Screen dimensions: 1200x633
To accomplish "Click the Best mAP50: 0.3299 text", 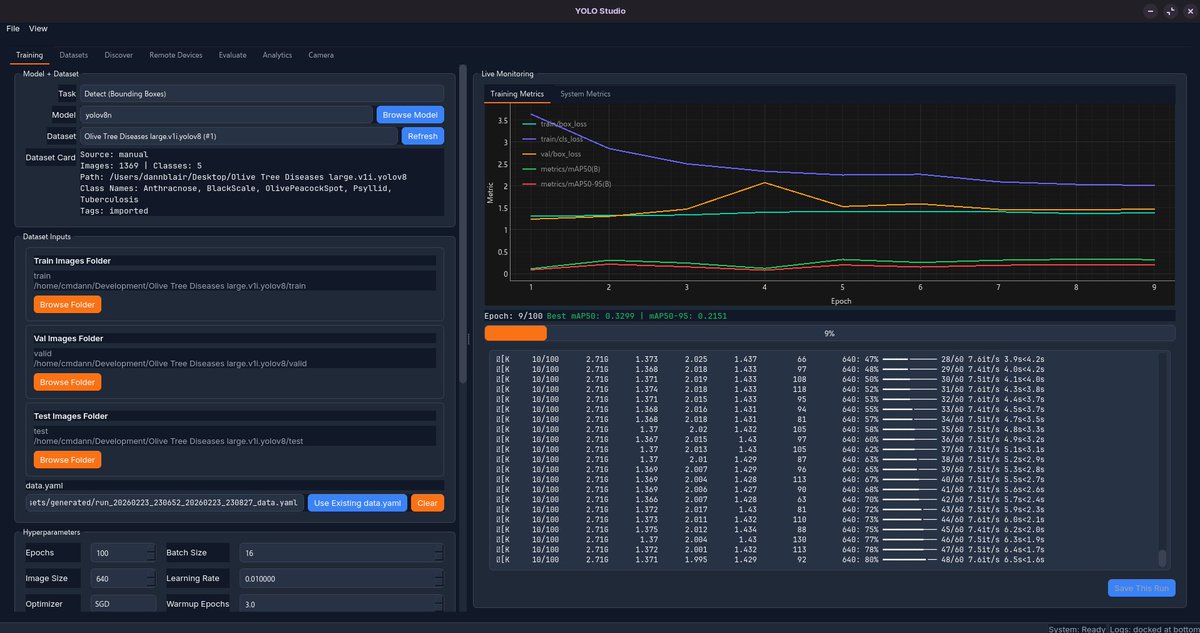I will coord(593,315).
